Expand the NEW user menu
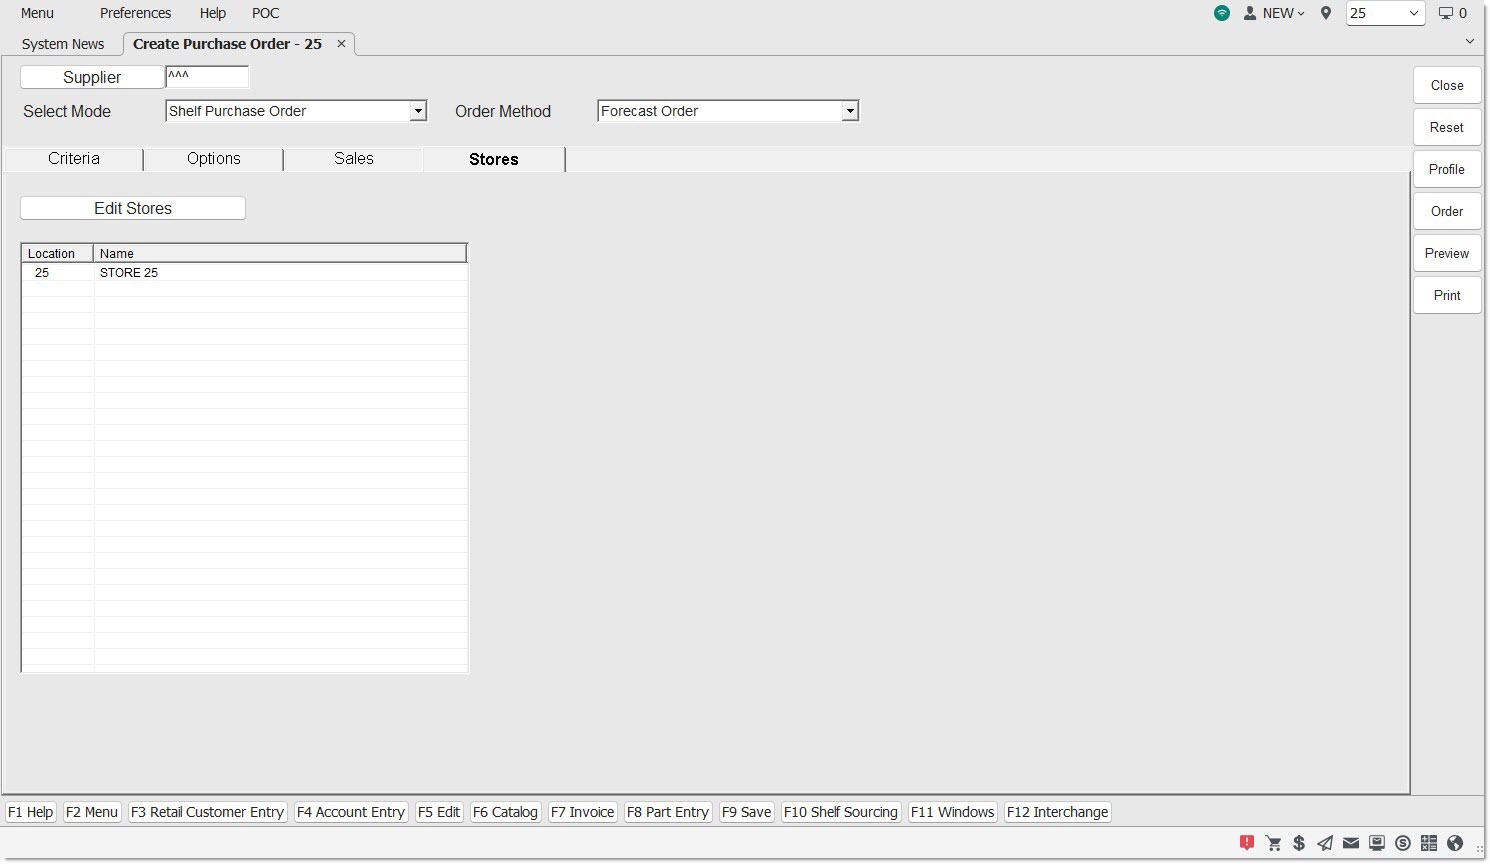 click(1275, 13)
